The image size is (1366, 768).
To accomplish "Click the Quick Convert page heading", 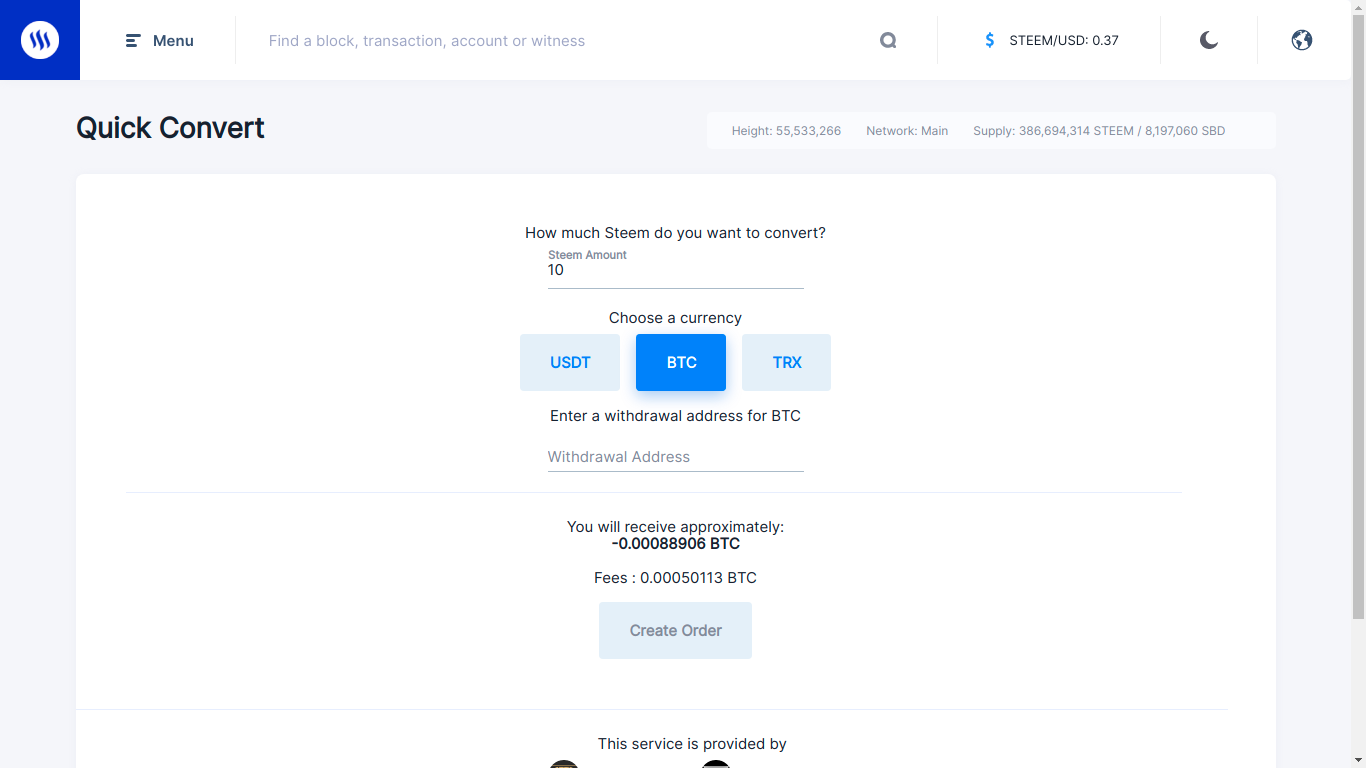I will (x=170, y=128).
